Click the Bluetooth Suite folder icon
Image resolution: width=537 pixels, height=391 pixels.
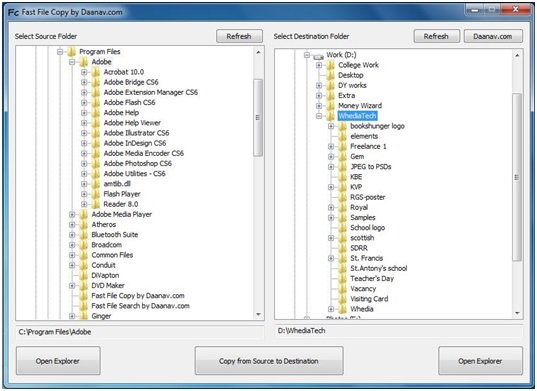pos(84,235)
